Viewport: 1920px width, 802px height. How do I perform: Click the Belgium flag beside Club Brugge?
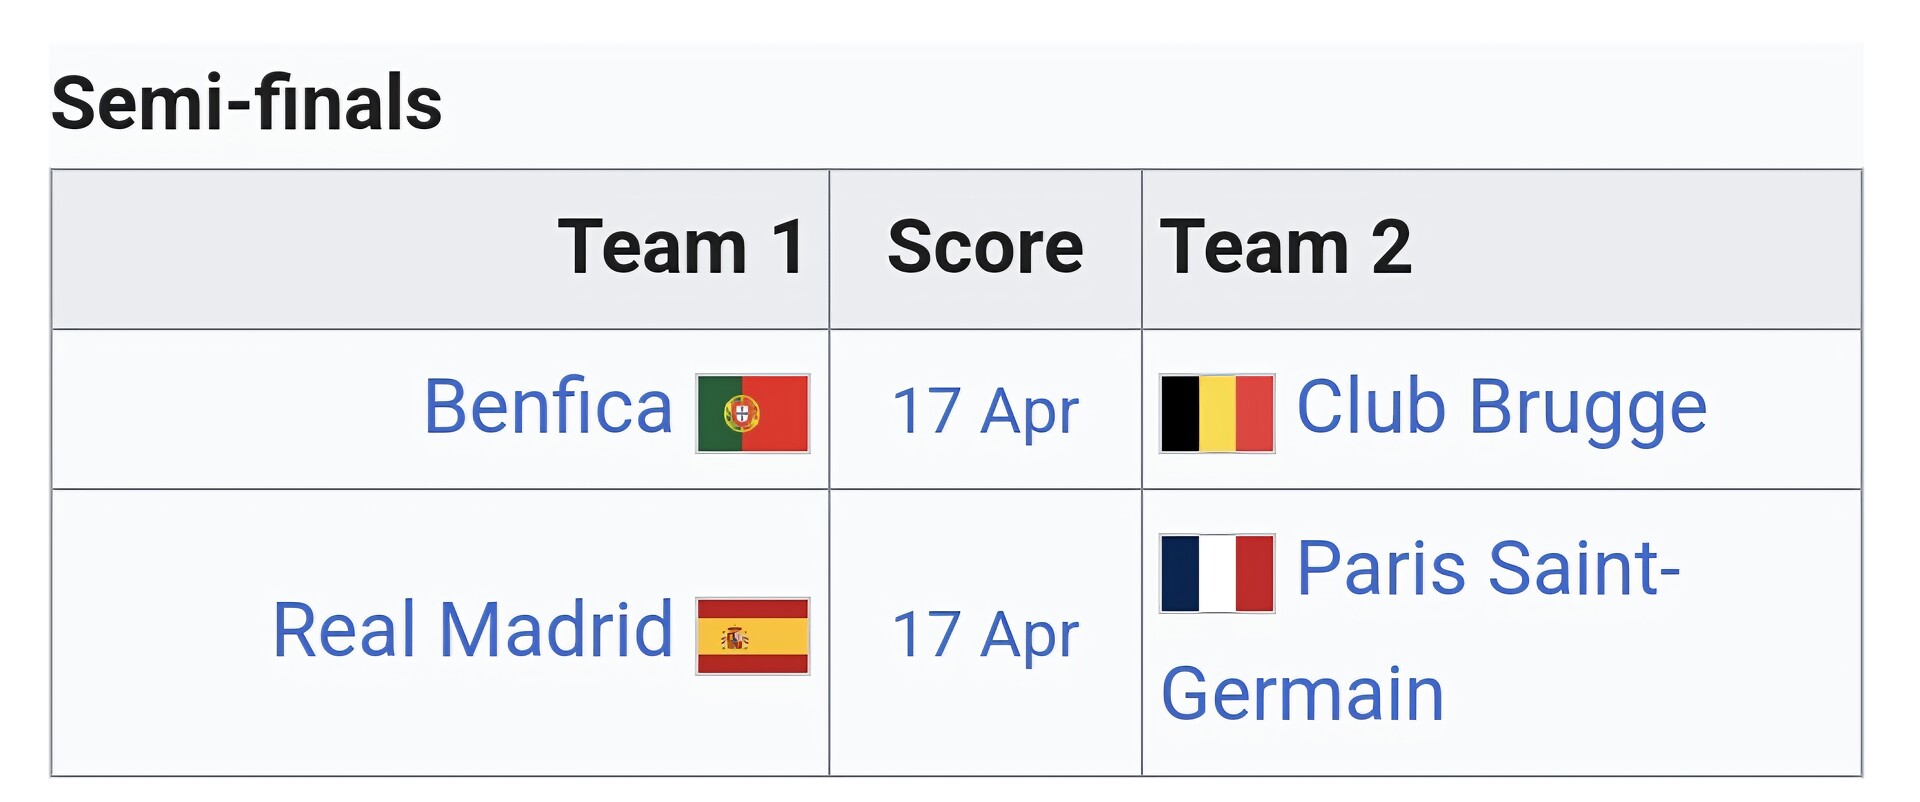[x=1217, y=413]
